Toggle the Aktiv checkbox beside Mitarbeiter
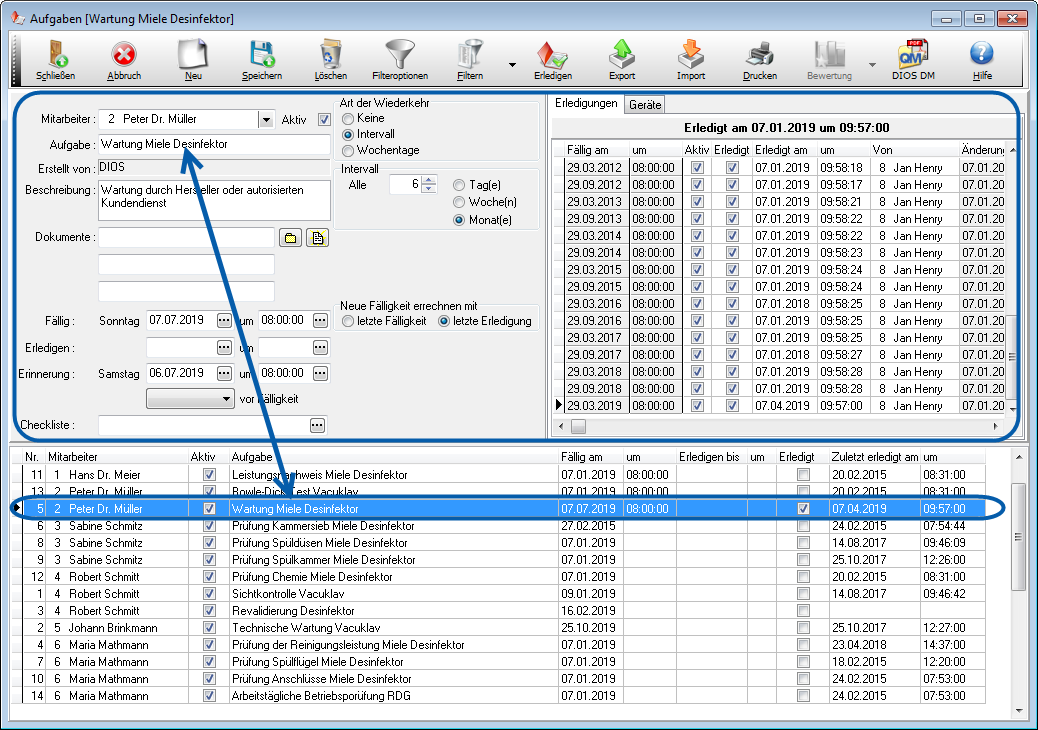 [x=324, y=120]
